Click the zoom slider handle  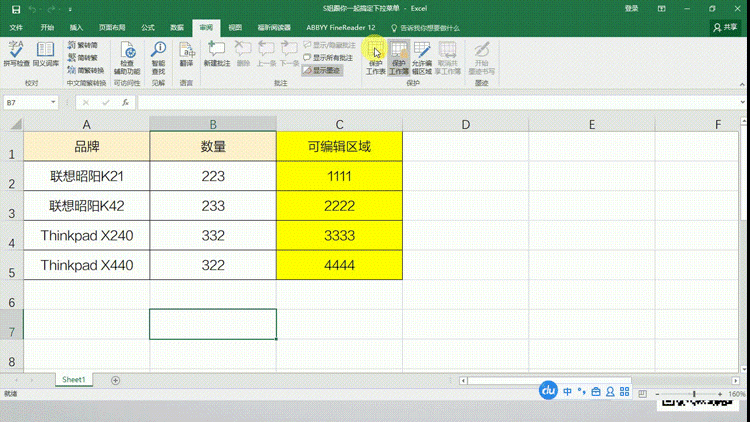click(694, 394)
